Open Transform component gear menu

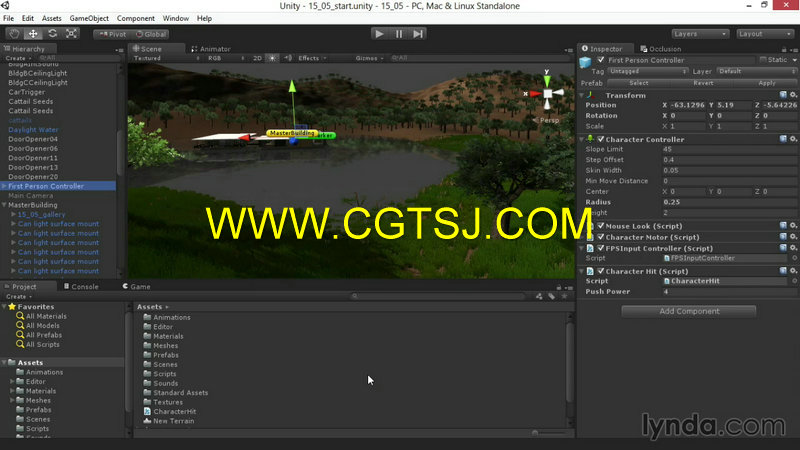point(793,95)
